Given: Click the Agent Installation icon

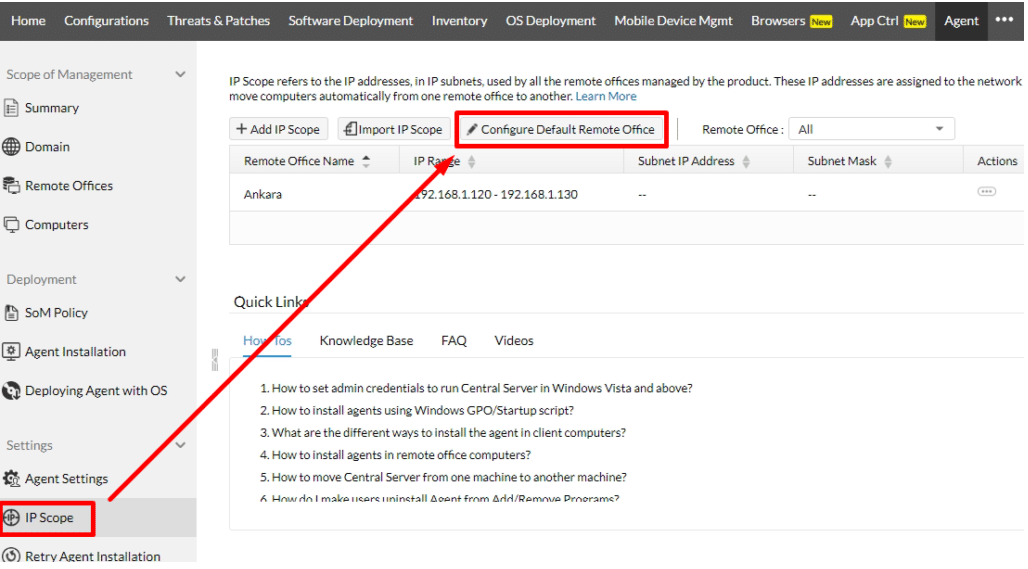Looking at the screenshot, I should click(x=11, y=351).
